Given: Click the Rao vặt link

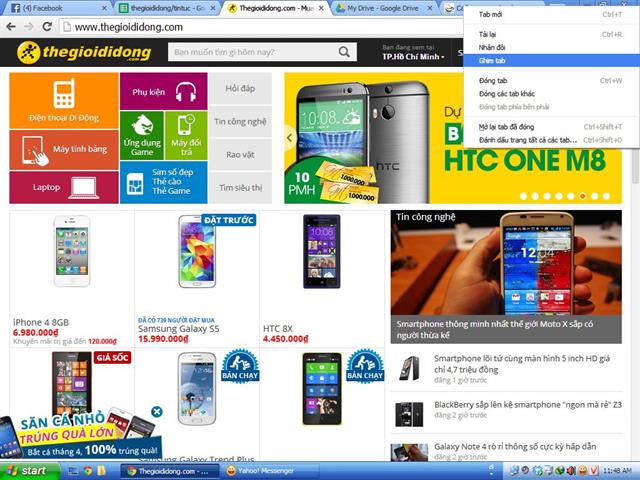Looking at the screenshot, I should tap(240, 155).
